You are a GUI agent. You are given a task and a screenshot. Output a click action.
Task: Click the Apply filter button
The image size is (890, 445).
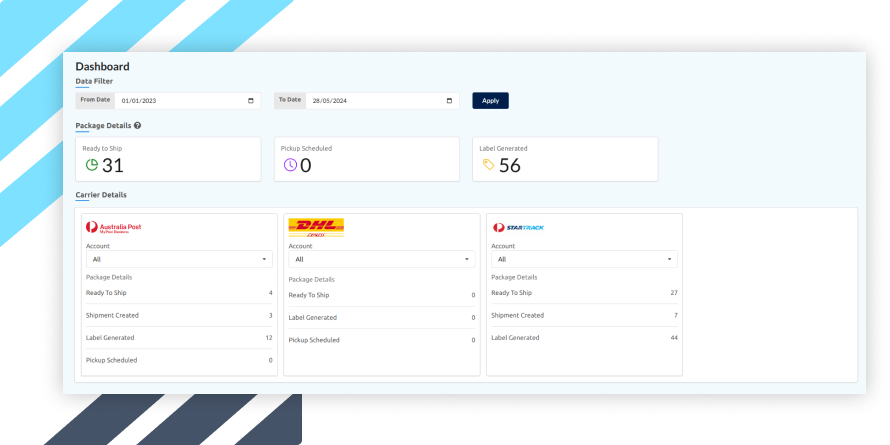click(x=490, y=100)
